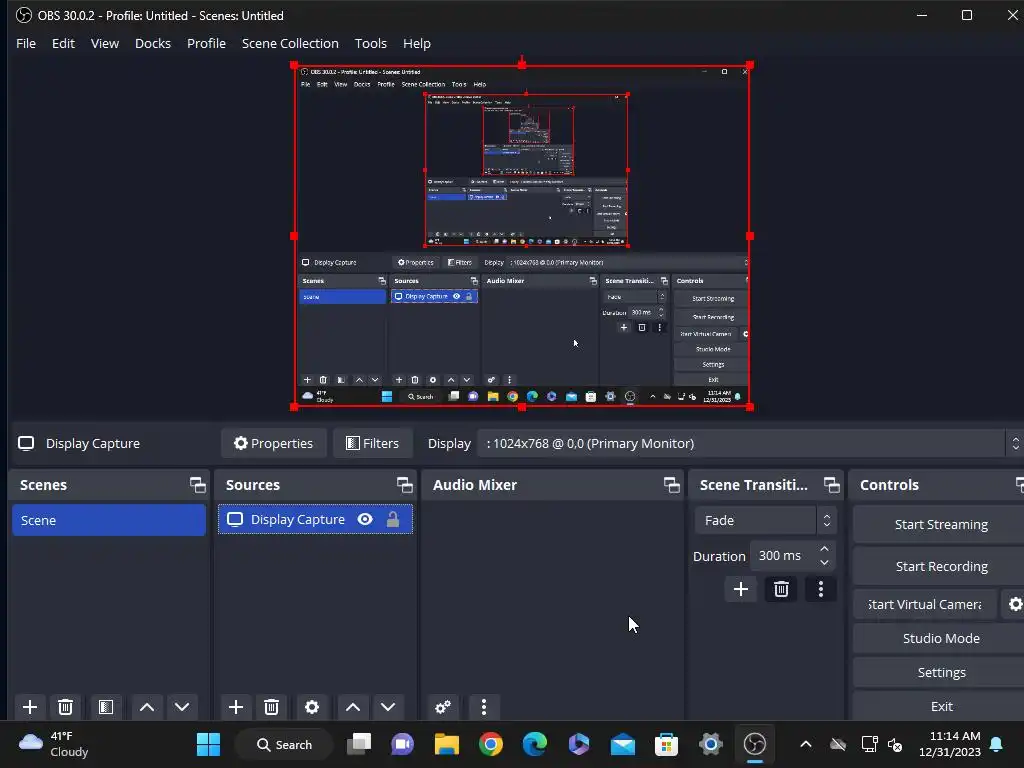1024x768 pixels.
Task: Select the Scene item in Scenes list
Action: [108, 520]
